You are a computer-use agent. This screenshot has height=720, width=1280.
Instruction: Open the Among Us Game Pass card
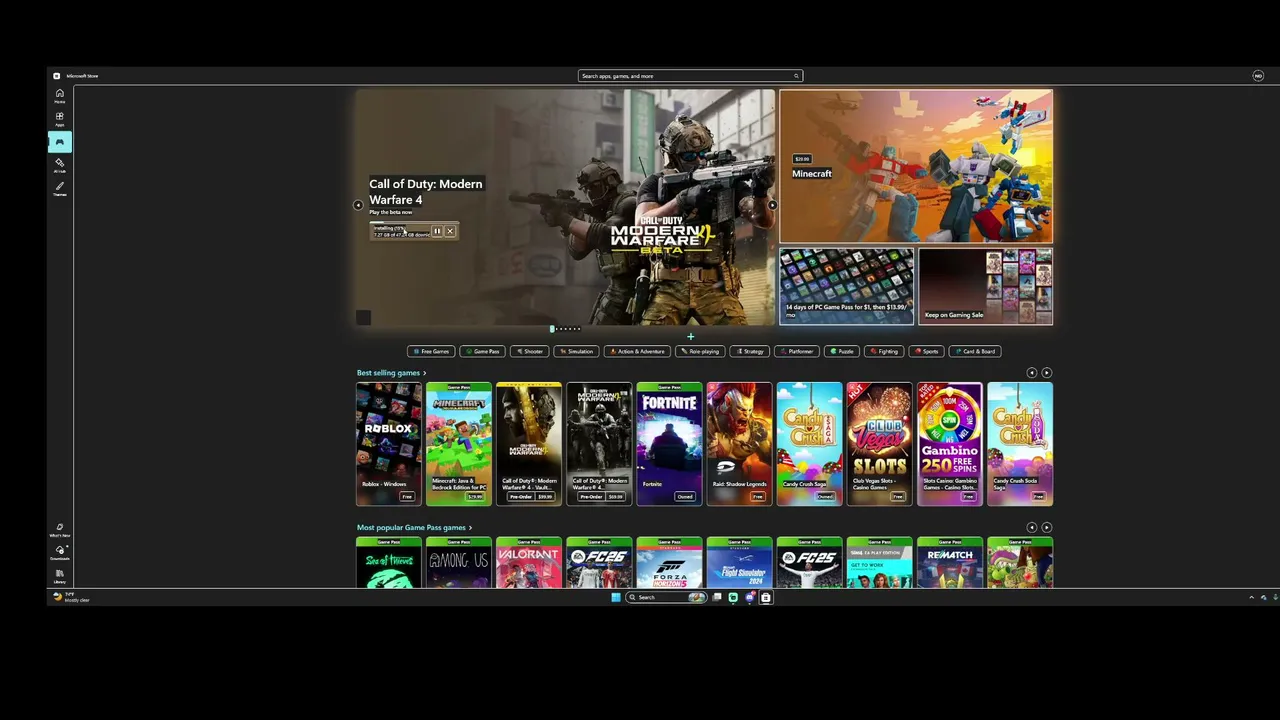459,563
